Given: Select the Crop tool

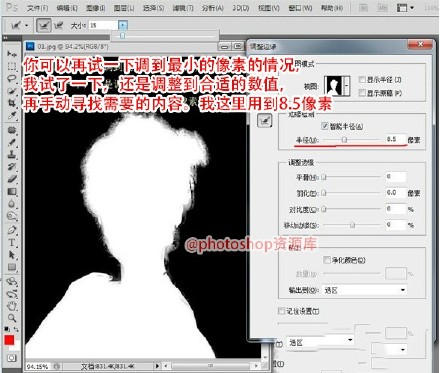Looking at the screenshot, I should [12, 103].
